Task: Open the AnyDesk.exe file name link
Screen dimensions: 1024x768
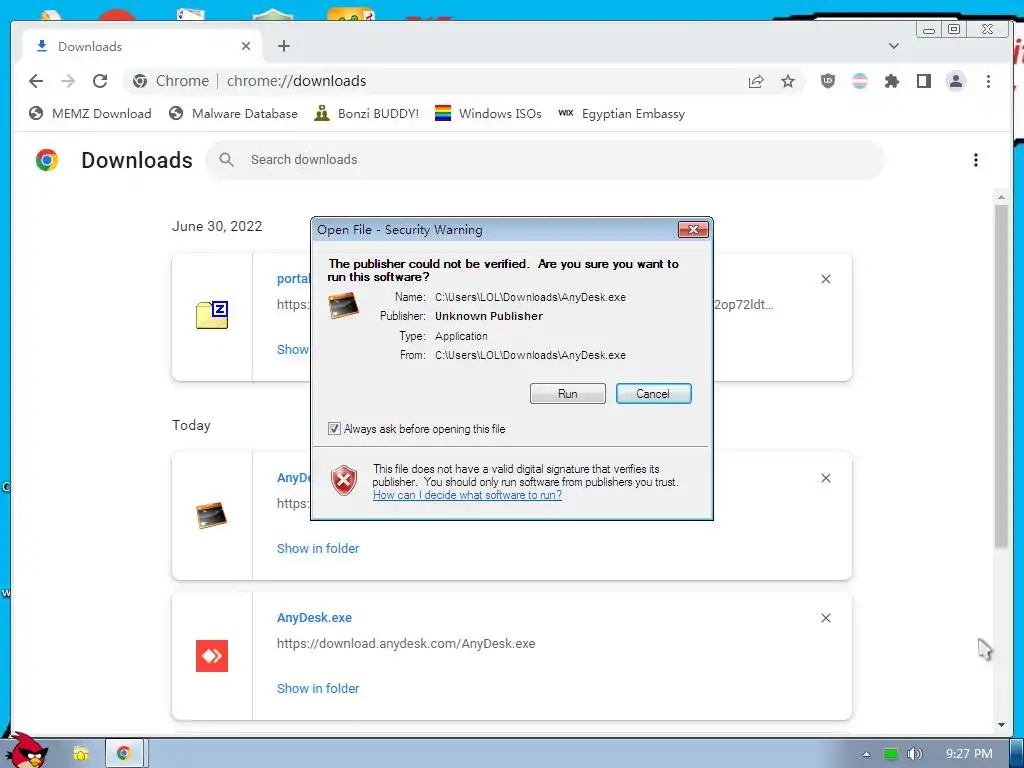Action: point(314,618)
